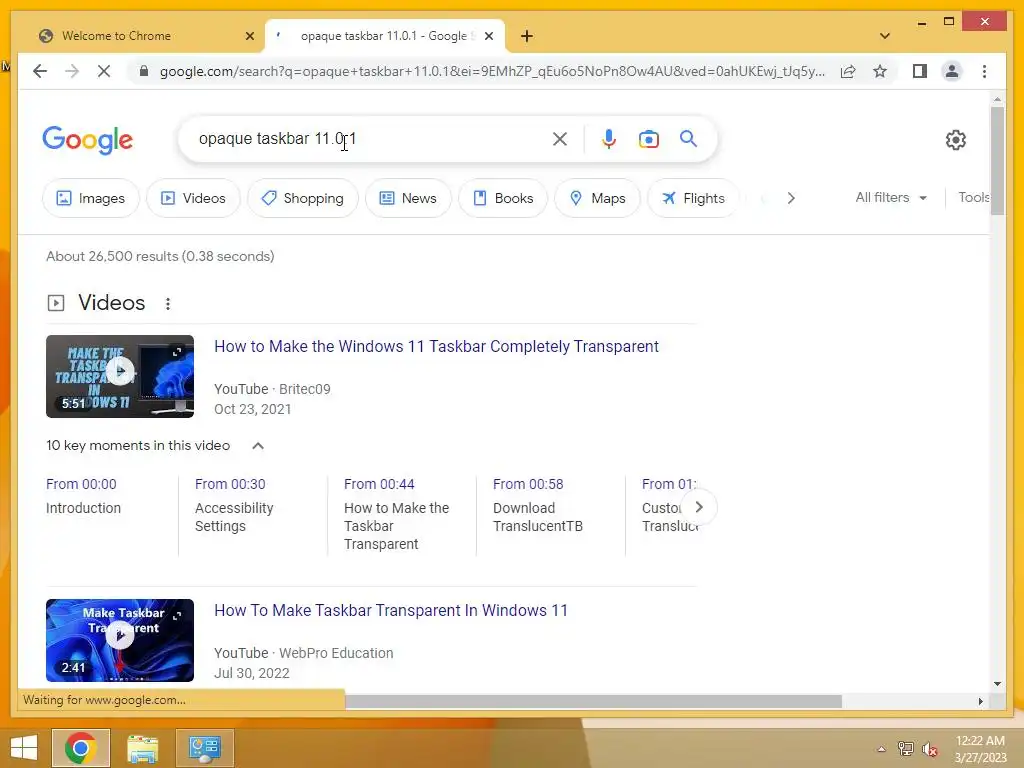
Task: Play the Britec09 video thumbnail
Action: click(120, 376)
